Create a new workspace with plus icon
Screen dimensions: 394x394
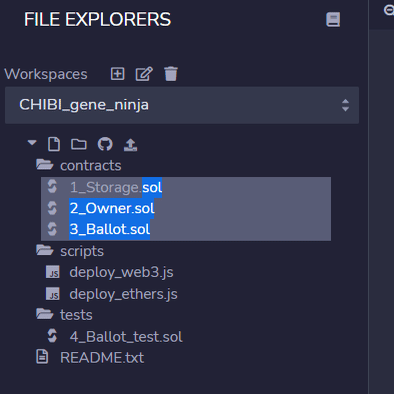tap(117, 74)
